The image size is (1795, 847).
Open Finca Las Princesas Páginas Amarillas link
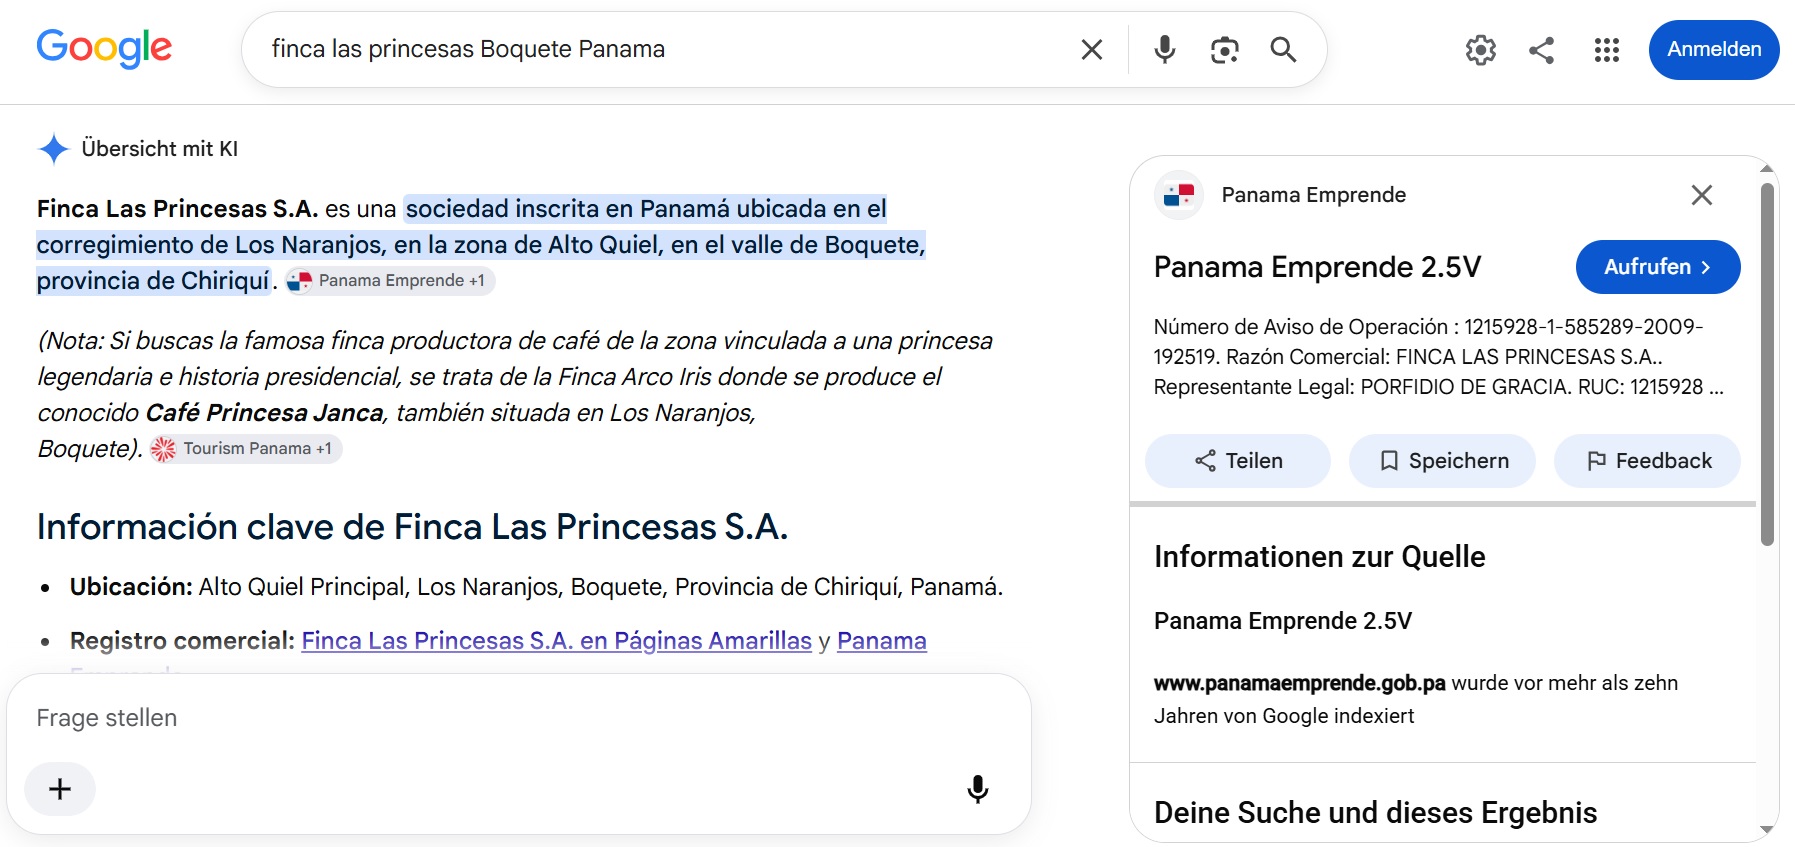(x=556, y=641)
